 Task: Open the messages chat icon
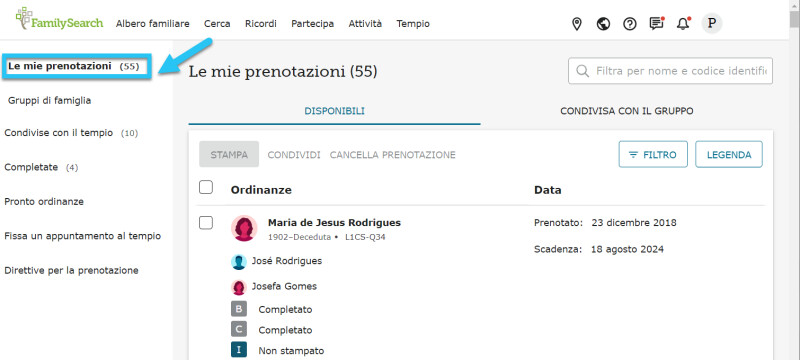pos(657,24)
